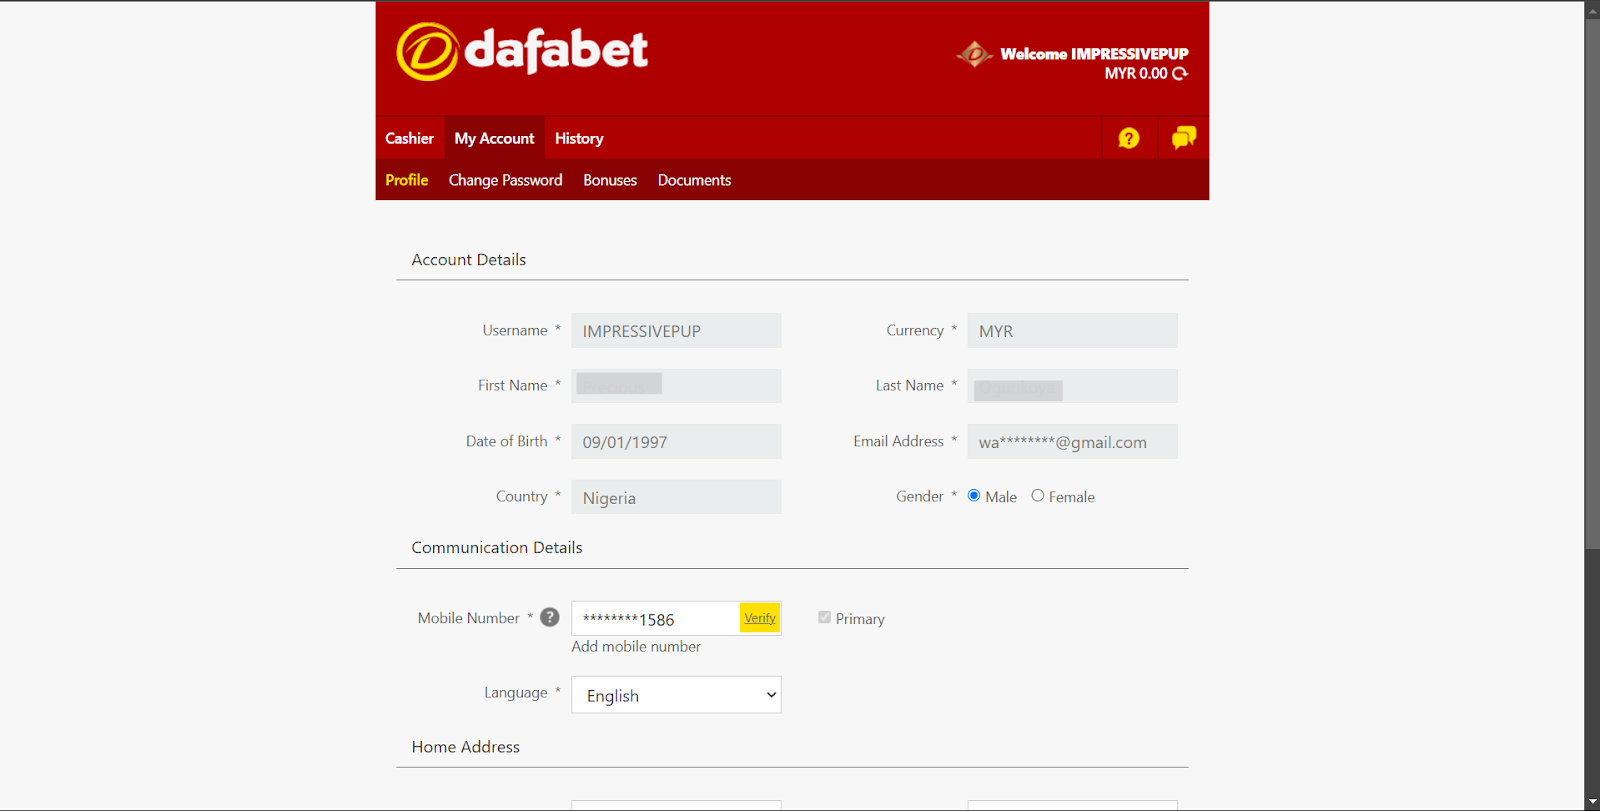1600x811 pixels.
Task: Select the Female gender radio button
Action: 1038,496
